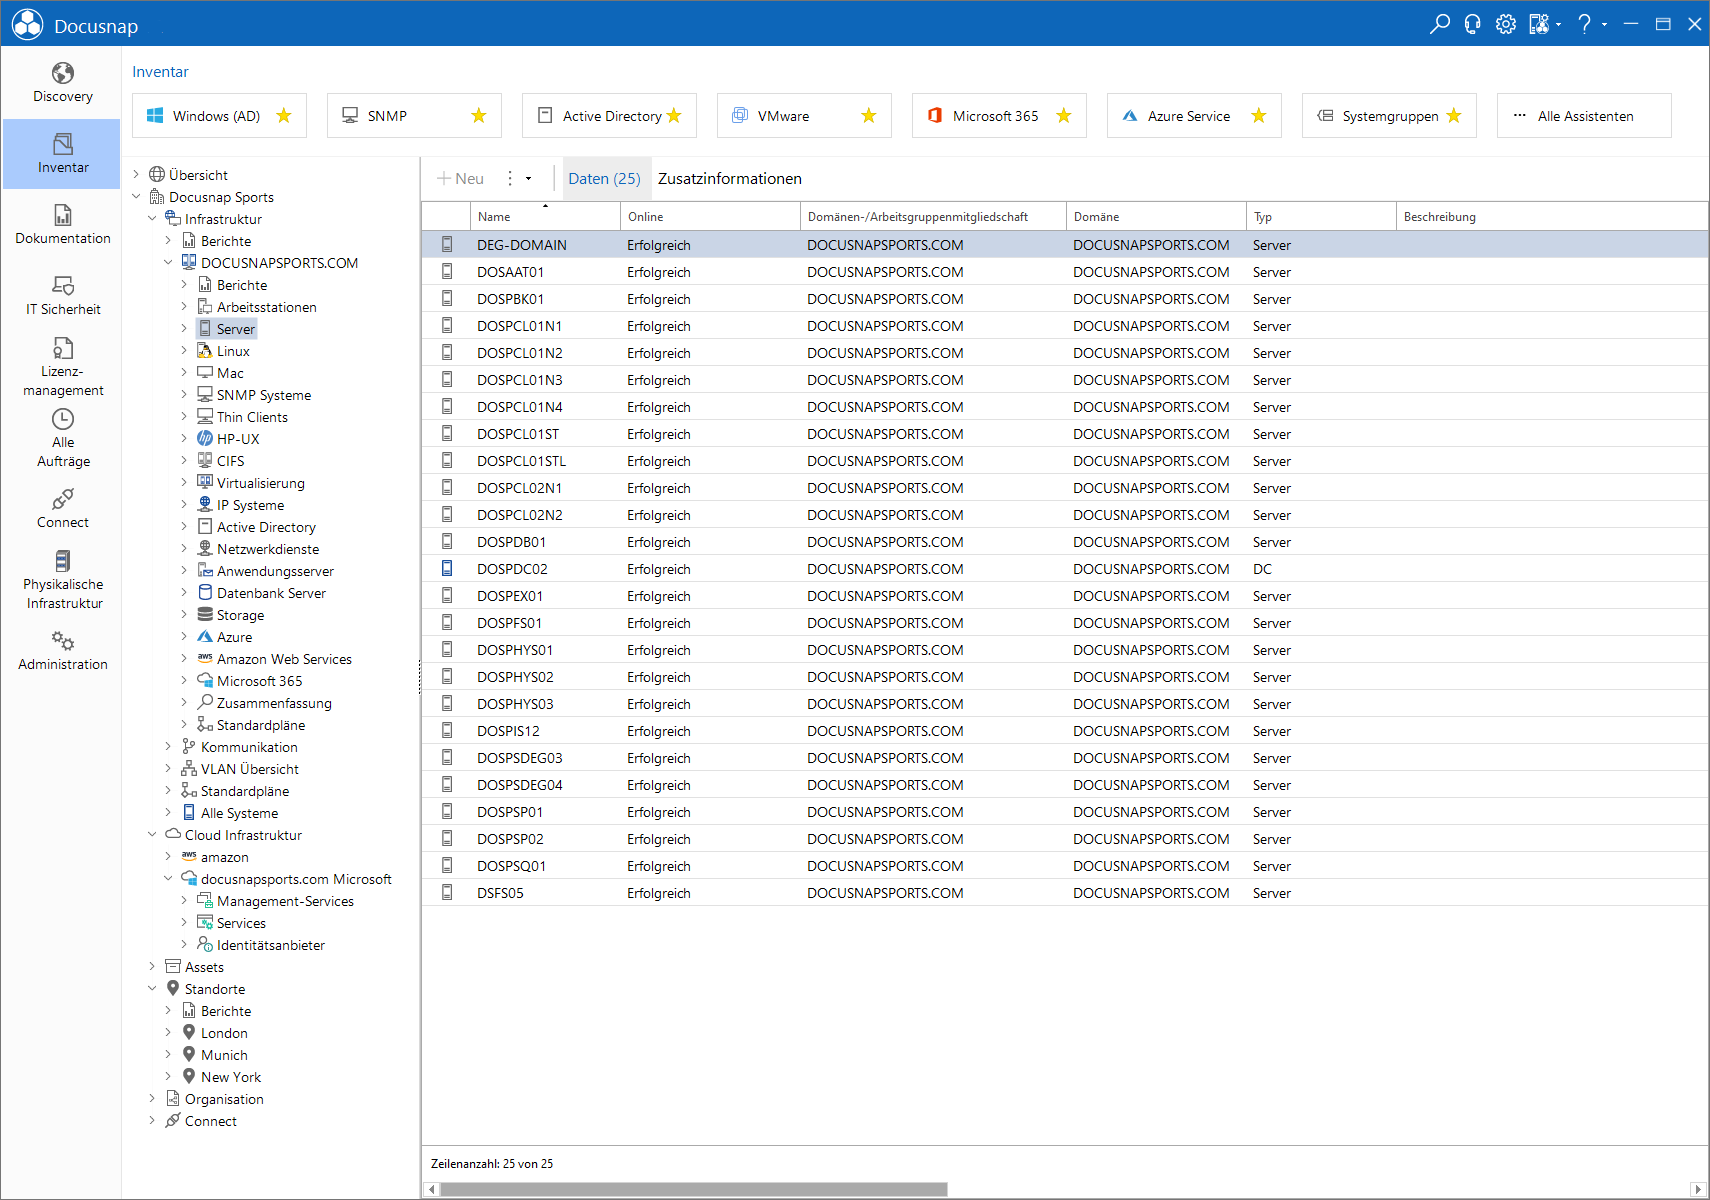Expand the New York location node

(x=168, y=1077)
